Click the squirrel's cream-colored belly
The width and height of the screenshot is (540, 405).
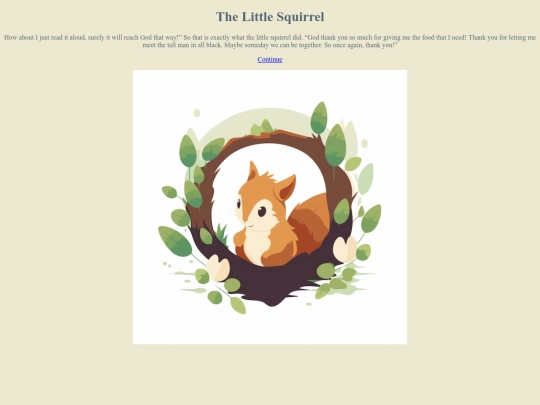click(257, 246)
